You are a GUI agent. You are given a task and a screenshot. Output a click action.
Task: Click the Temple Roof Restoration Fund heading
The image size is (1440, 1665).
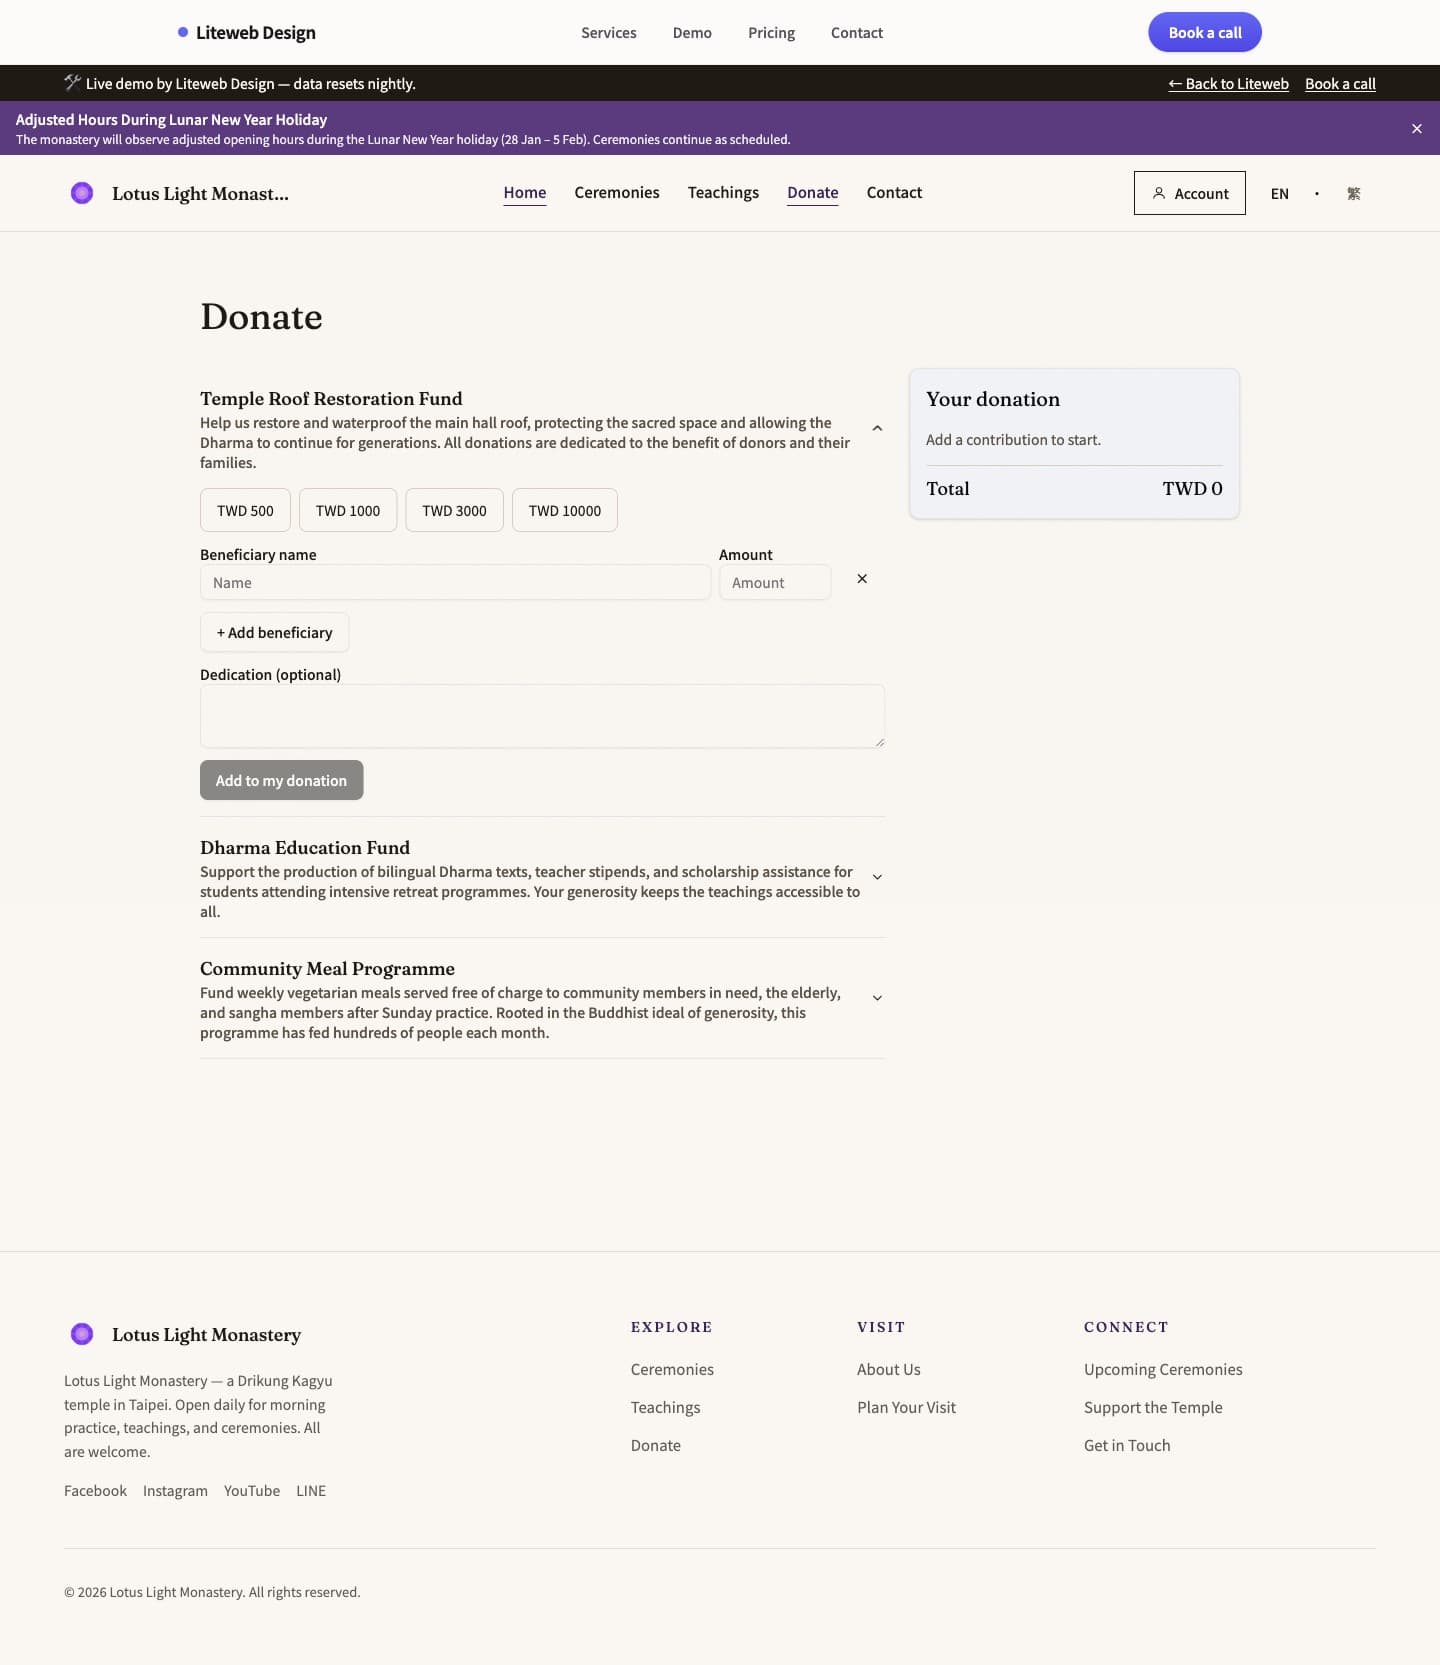331,398
